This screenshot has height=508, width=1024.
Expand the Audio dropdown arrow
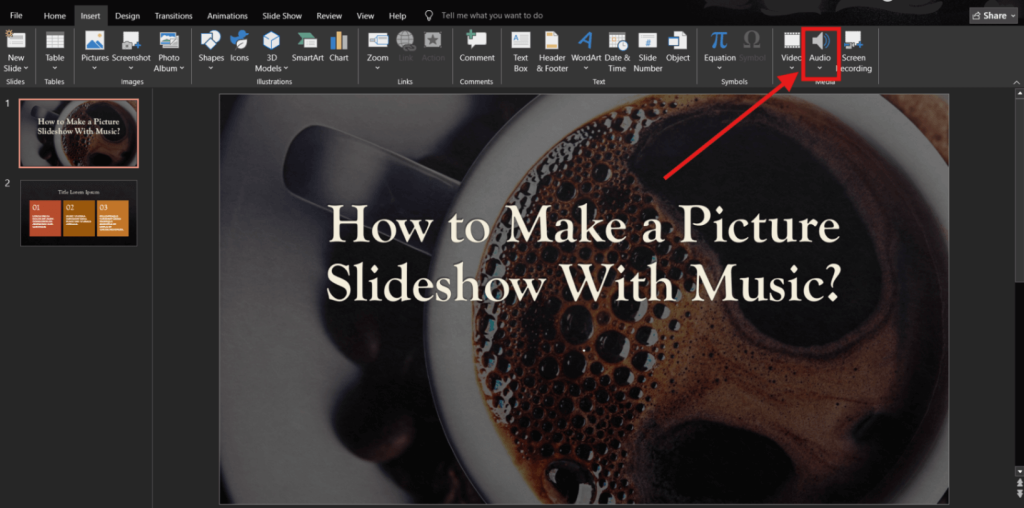point(820,68)
